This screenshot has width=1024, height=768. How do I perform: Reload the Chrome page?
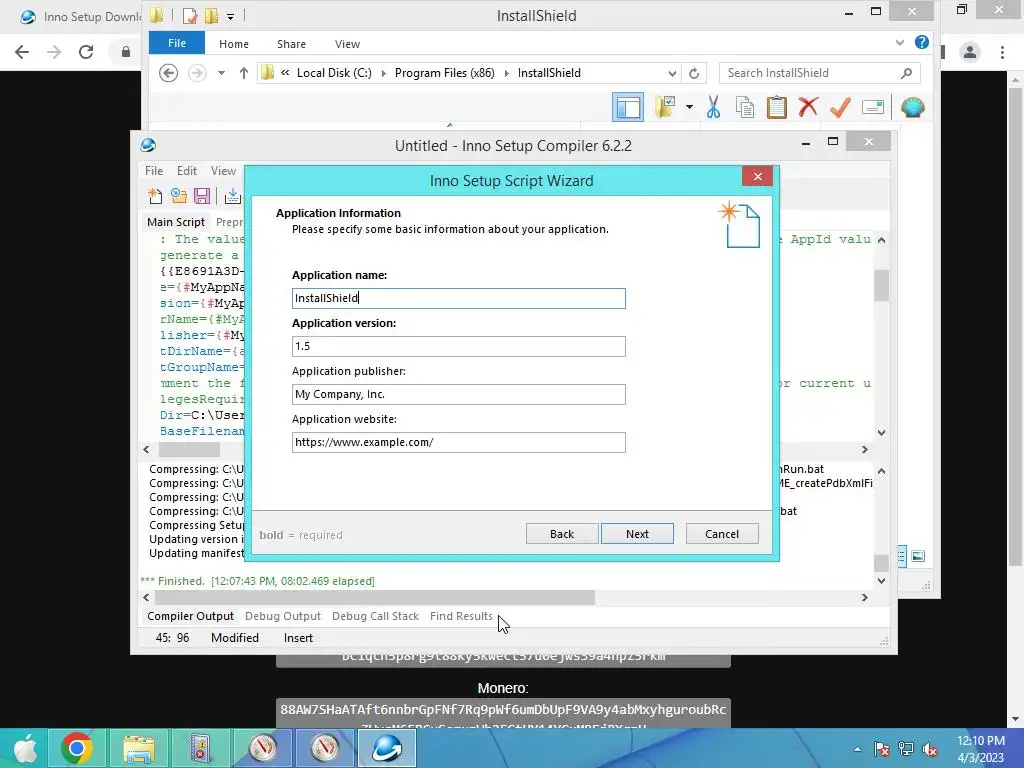86,52
